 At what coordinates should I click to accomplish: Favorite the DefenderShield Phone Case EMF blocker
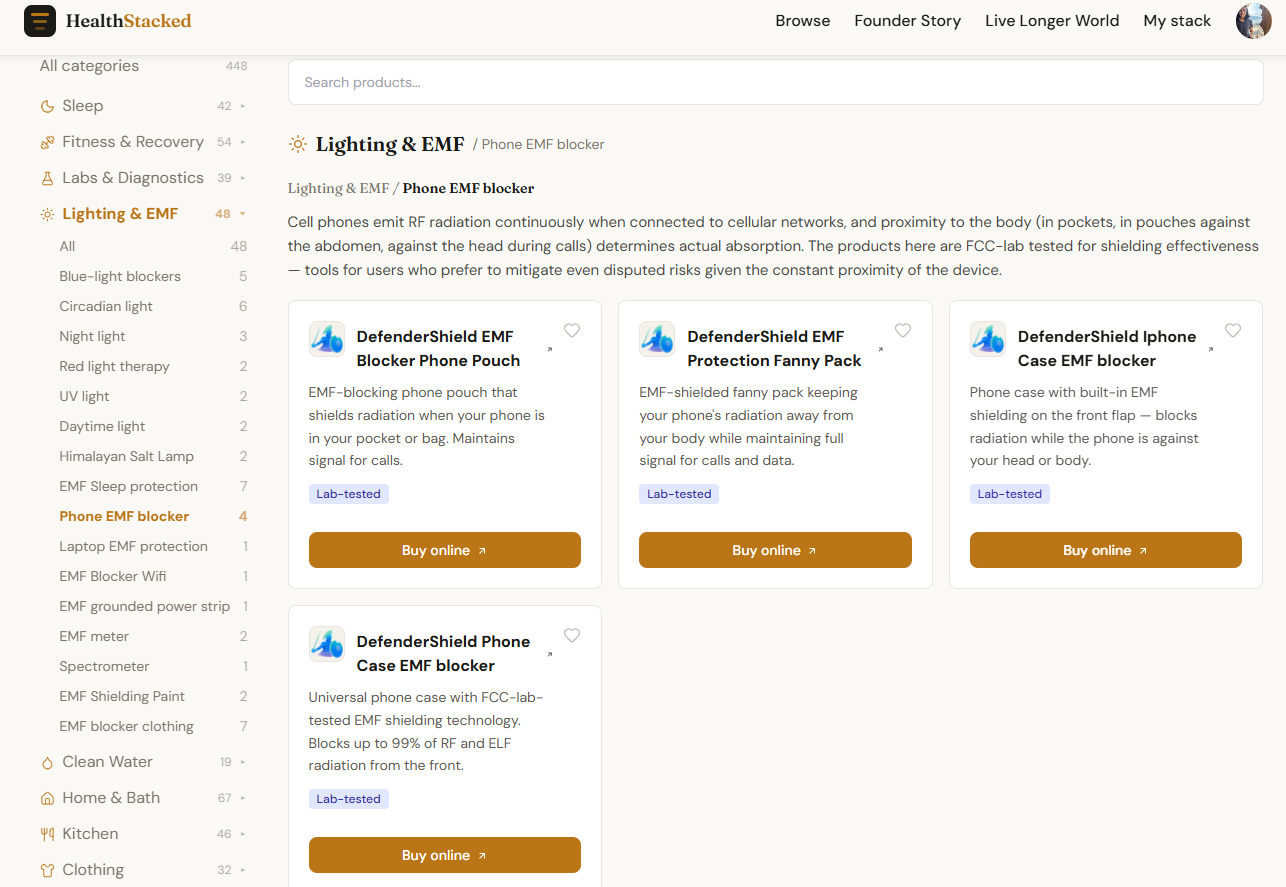pos(572,635)
